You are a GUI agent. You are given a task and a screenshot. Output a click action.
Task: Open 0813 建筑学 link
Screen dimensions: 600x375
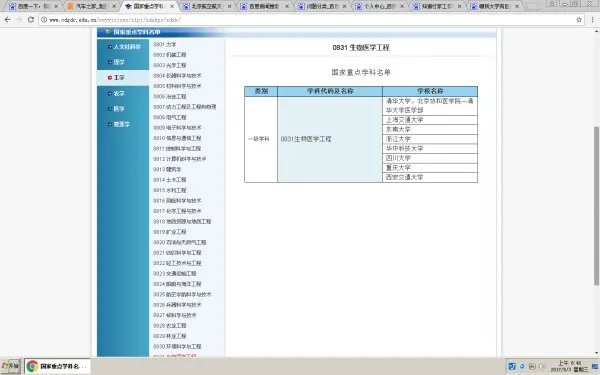pos(167,169)
